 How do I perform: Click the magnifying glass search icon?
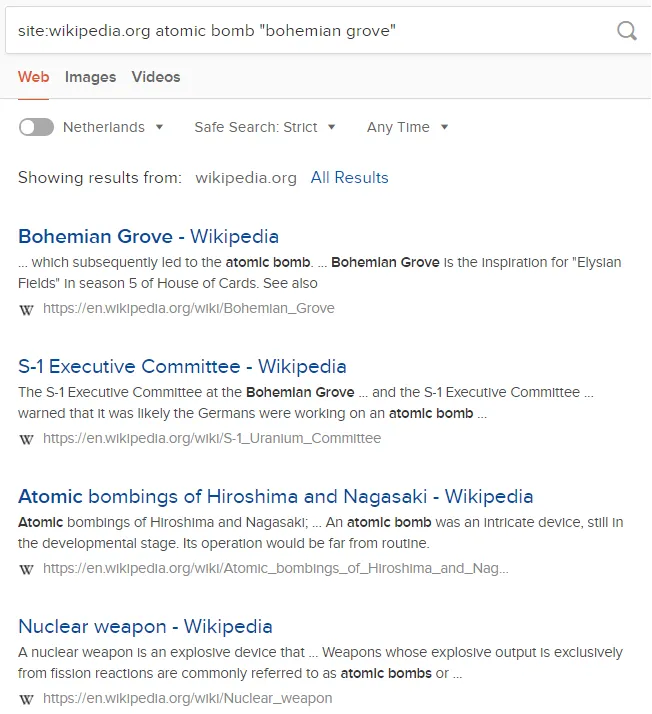[627, 31]
